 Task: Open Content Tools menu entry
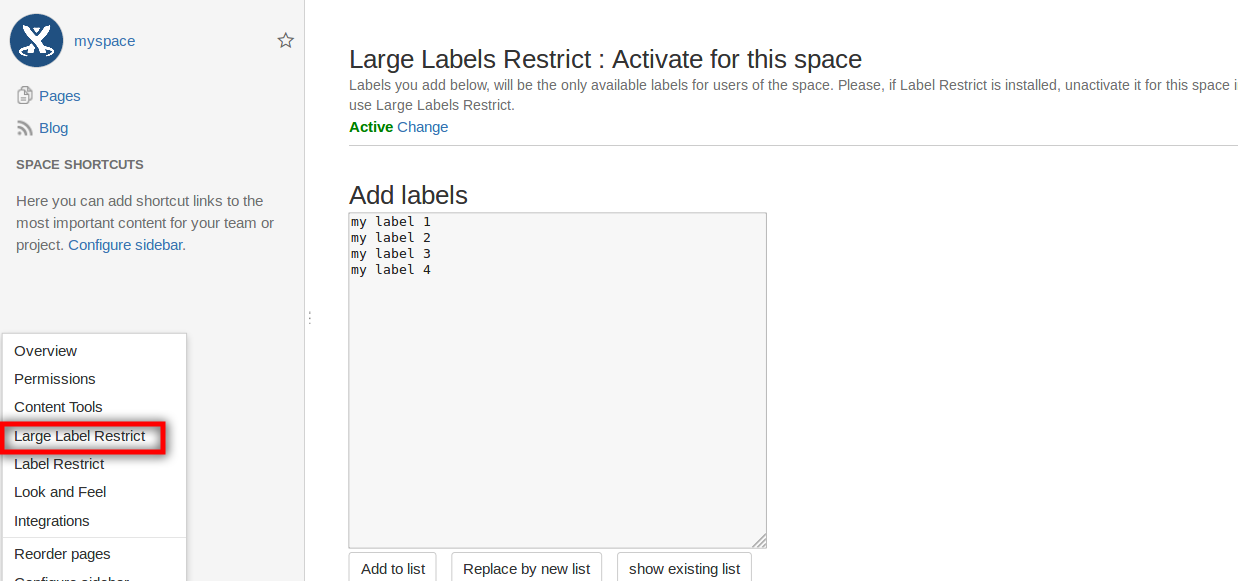[58, 407]
